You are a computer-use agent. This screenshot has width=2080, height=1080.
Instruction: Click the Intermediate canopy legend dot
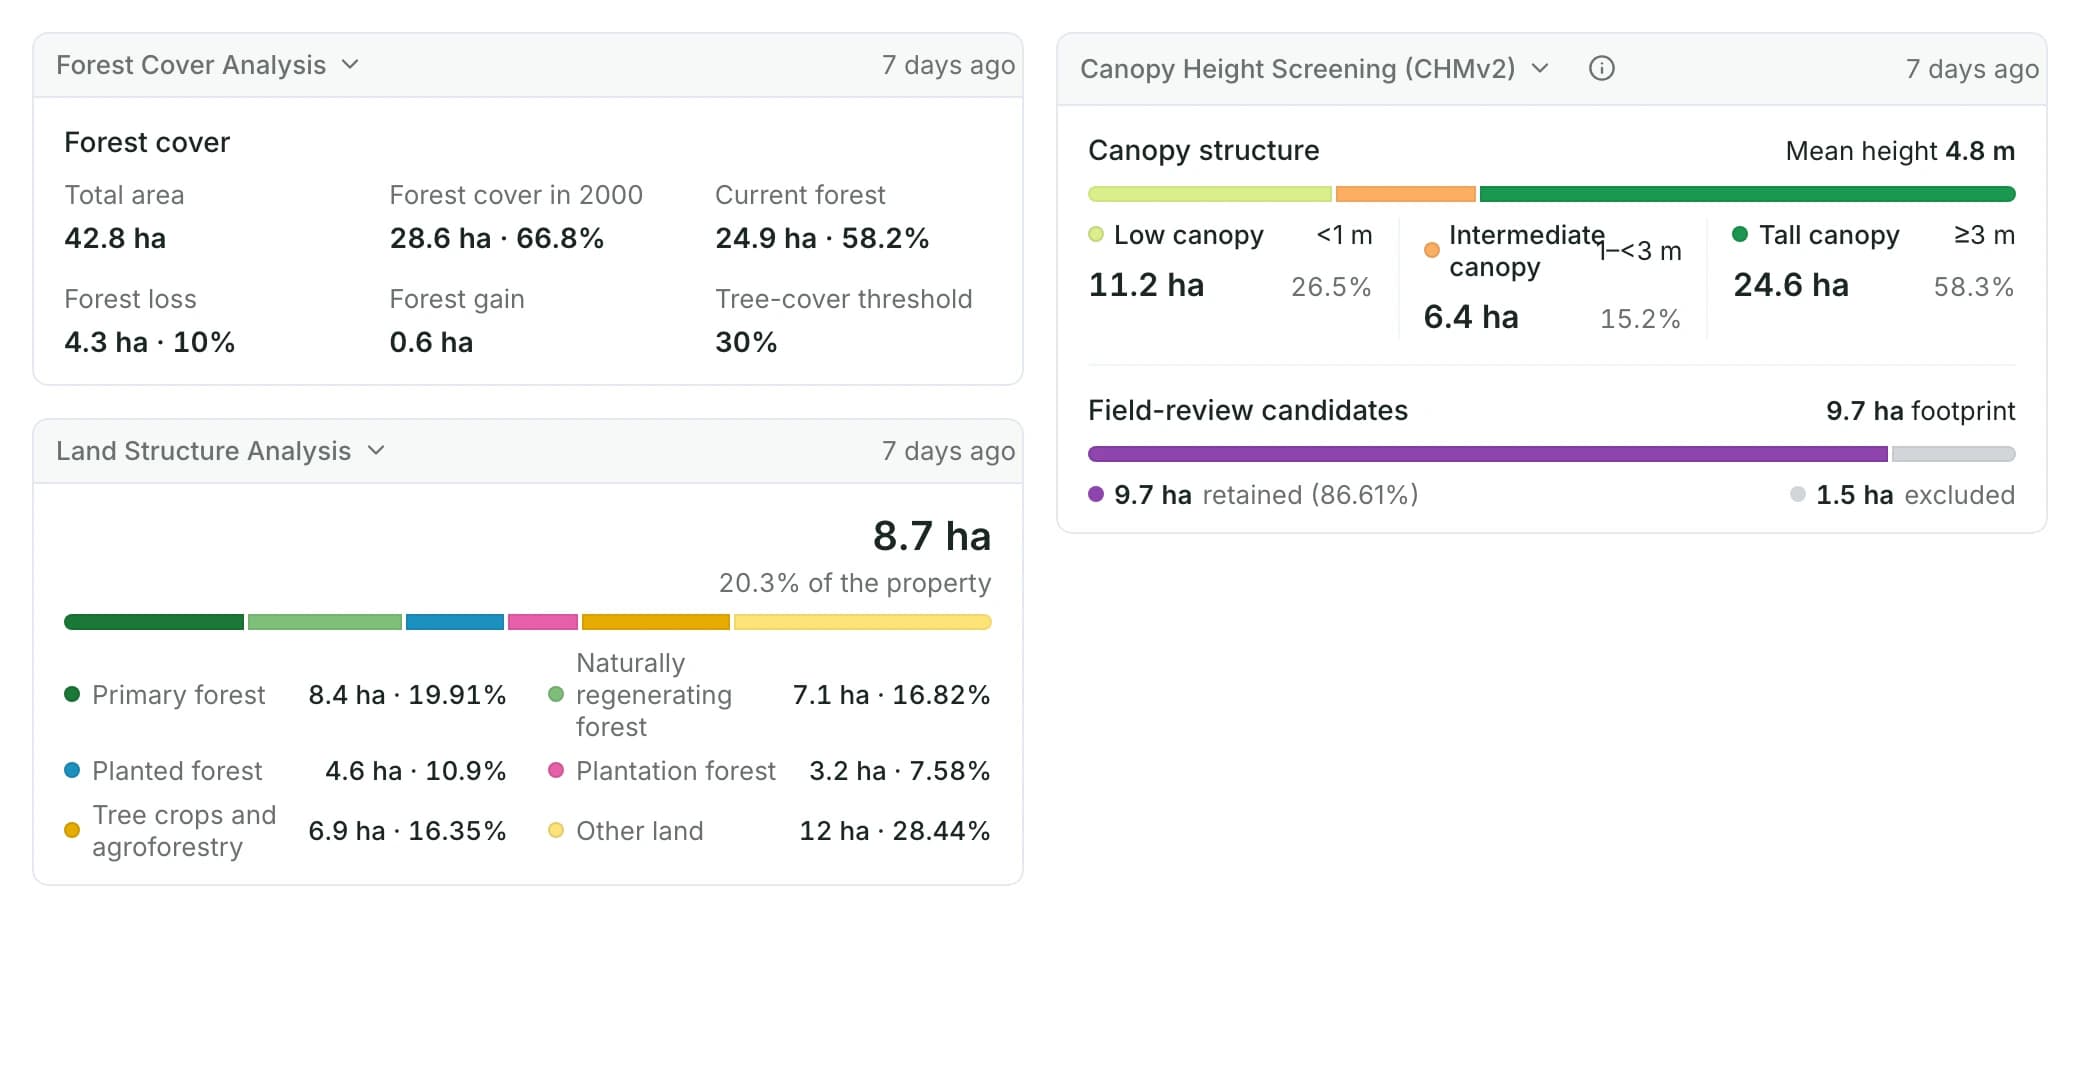tap(1432, 250)
